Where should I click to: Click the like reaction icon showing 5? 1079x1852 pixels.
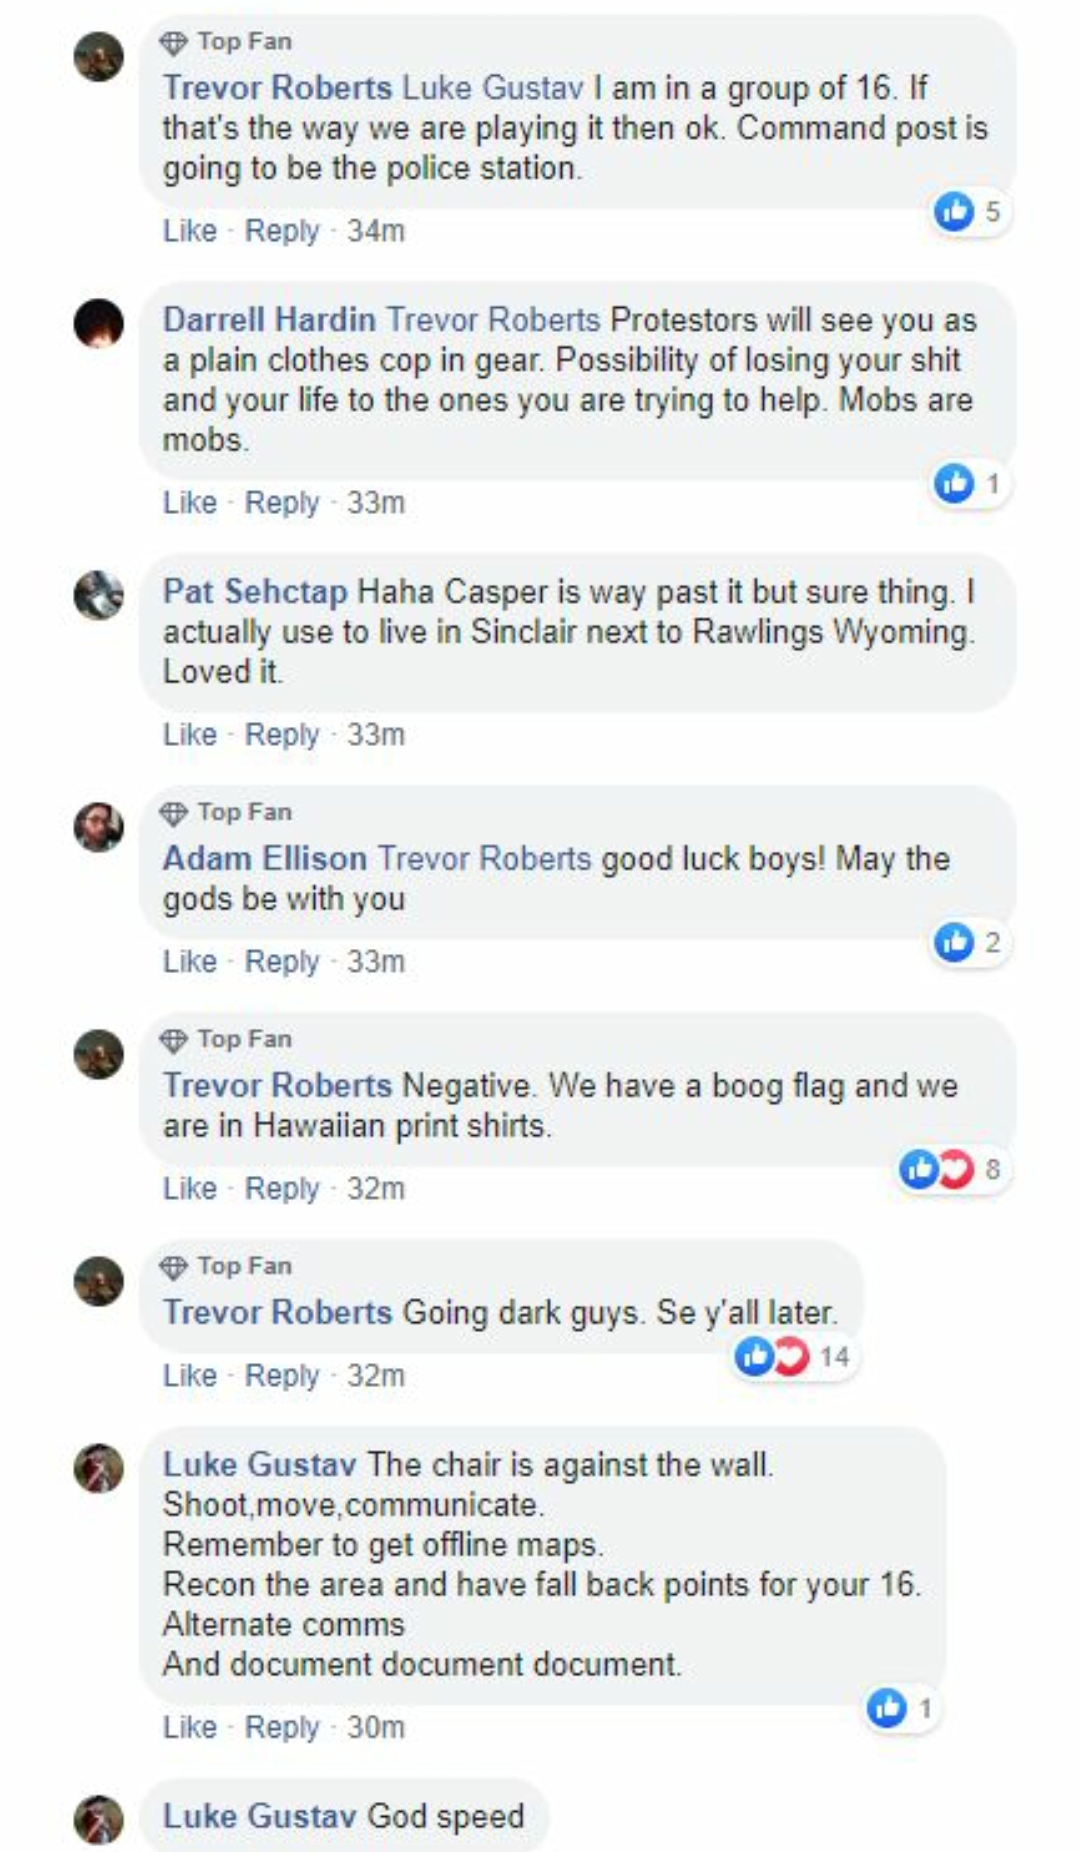(954, 211)
